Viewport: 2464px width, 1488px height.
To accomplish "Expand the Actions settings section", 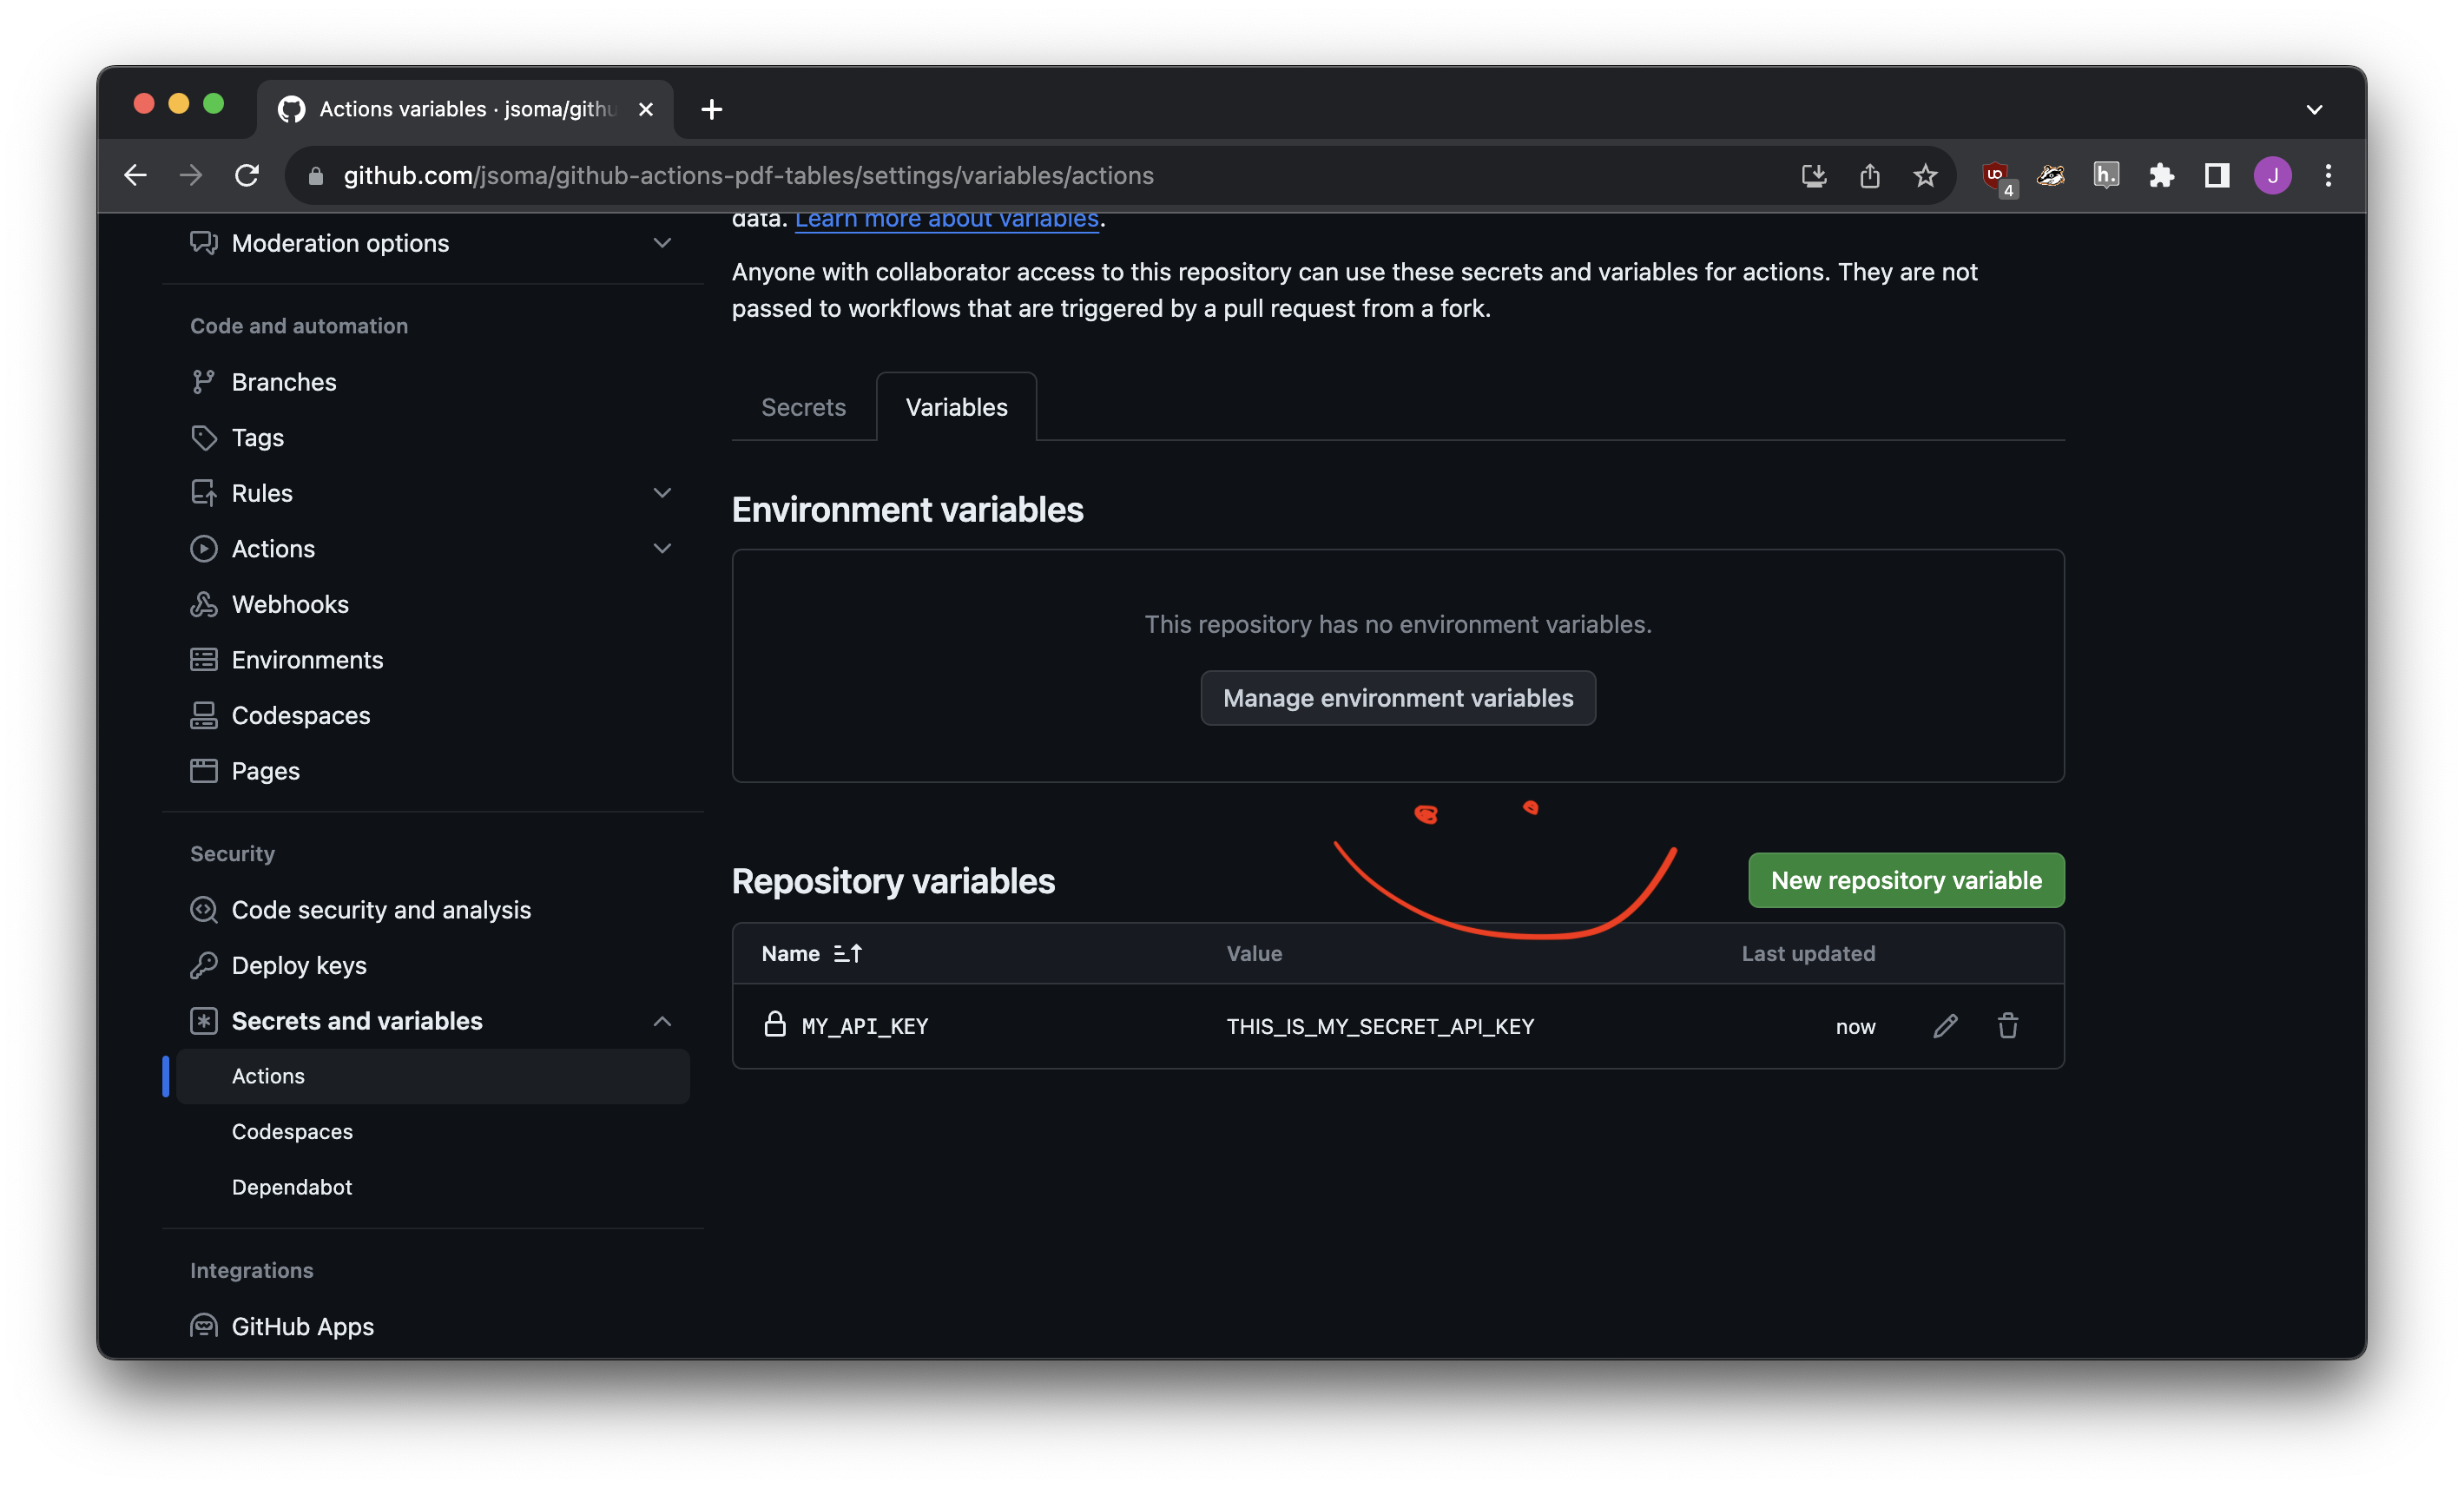I will (x=663, y=548).
